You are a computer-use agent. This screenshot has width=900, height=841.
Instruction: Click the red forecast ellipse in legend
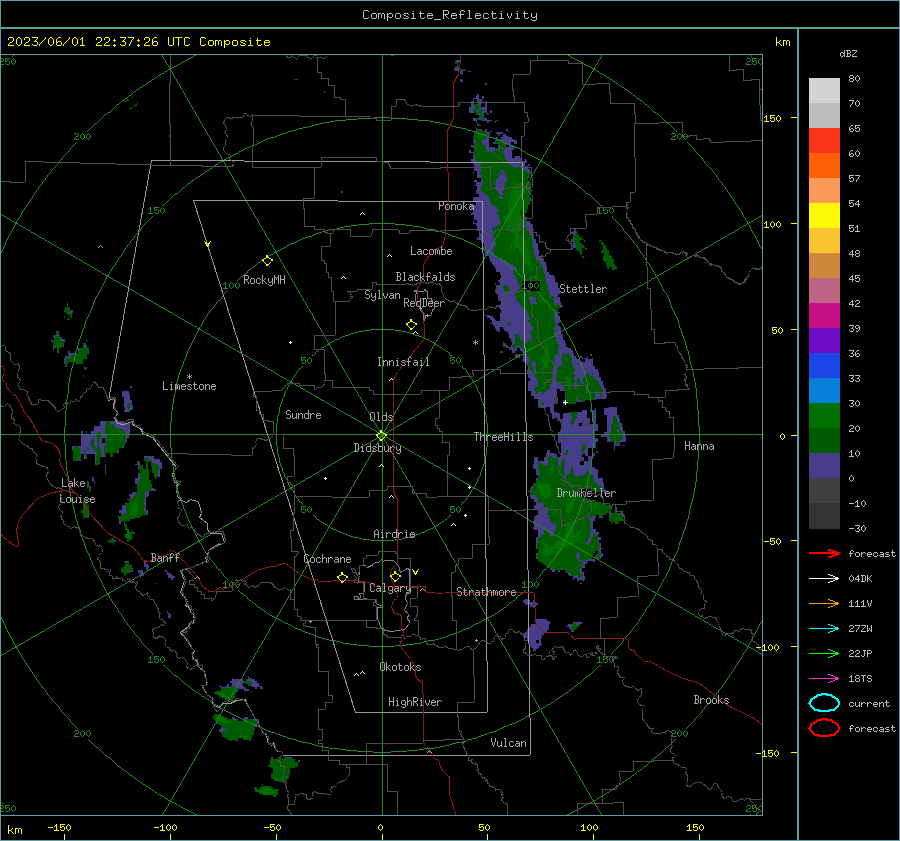click(x=824, y=728)
